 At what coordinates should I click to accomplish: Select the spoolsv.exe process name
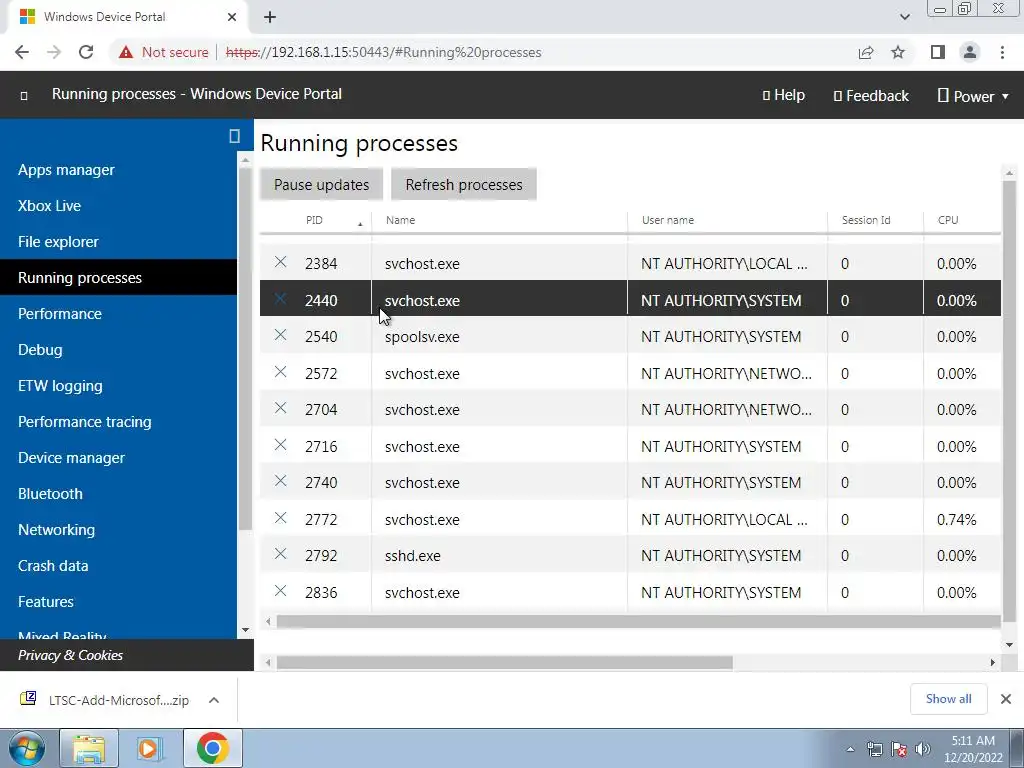pyautogui.click(x=422, y=337)
